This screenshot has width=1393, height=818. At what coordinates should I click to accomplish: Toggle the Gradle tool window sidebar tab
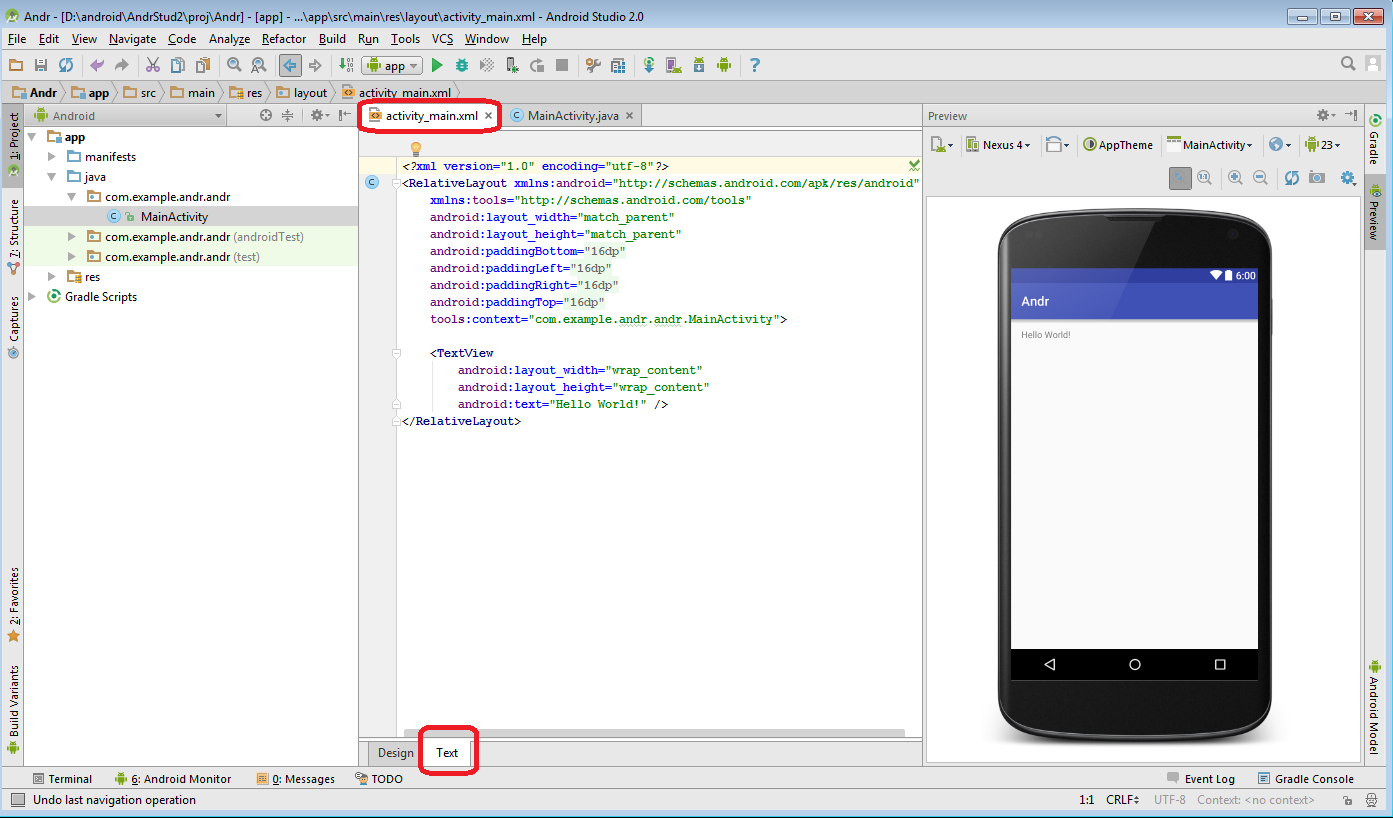coord(1375,138)
